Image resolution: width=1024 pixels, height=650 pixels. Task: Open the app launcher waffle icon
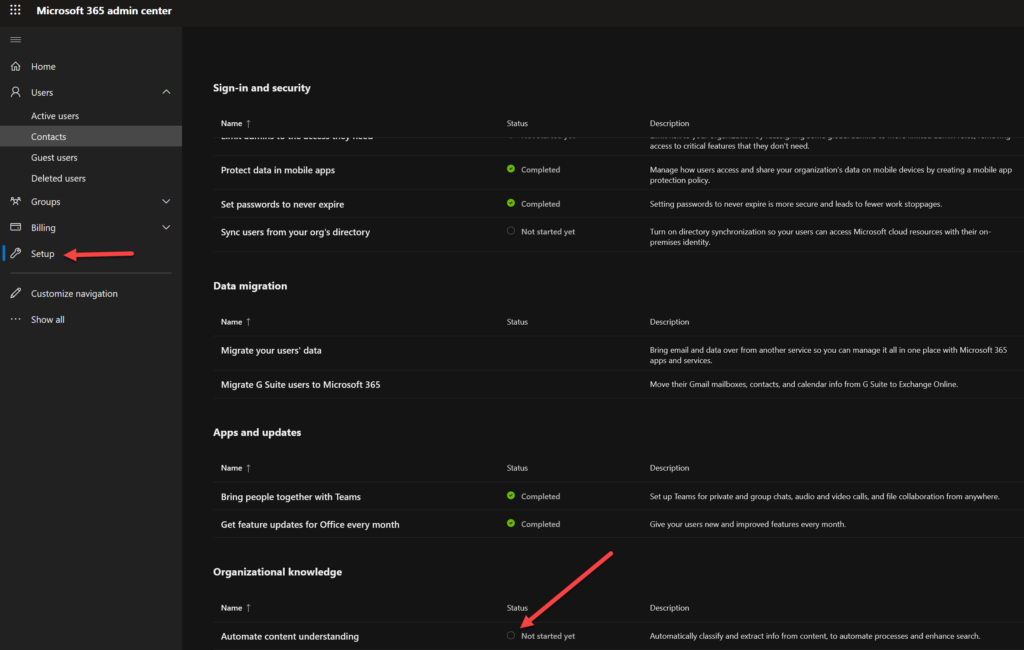[15, 10]
